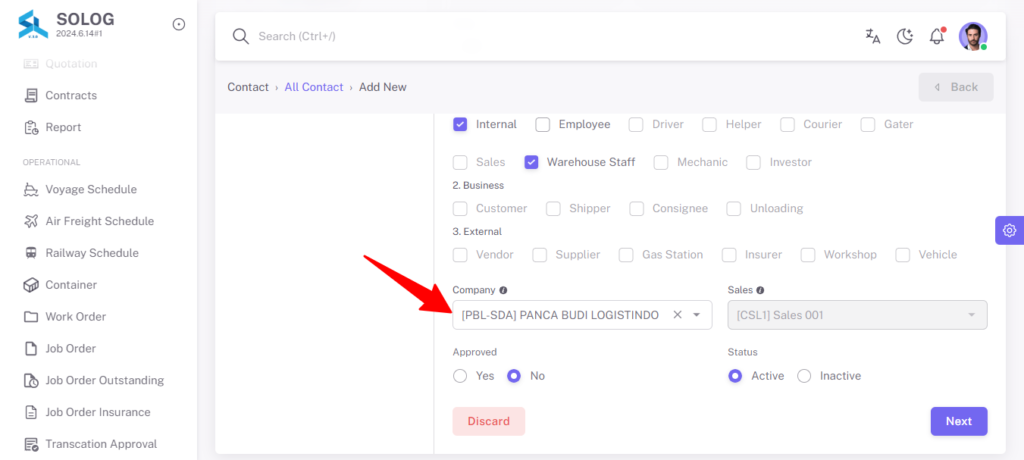Viewport: 1024px width, 460px height.
Task: Check the Employee checkbox
Action: [x=543, y=124]
